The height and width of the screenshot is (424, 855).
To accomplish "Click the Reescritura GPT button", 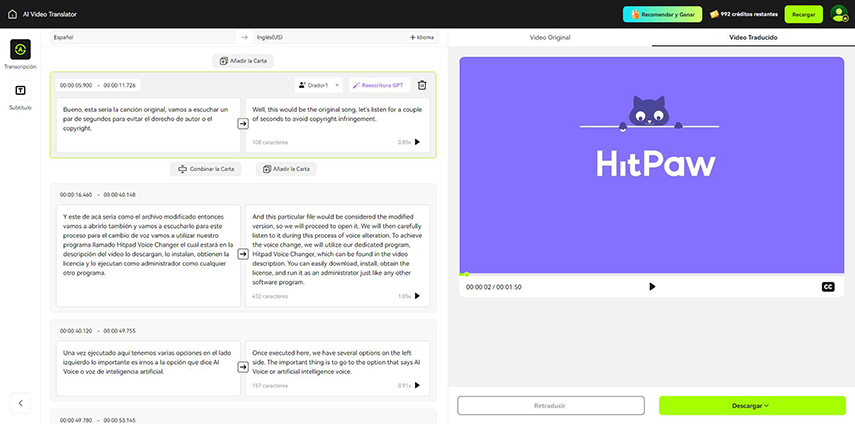I will coord(379,86).
